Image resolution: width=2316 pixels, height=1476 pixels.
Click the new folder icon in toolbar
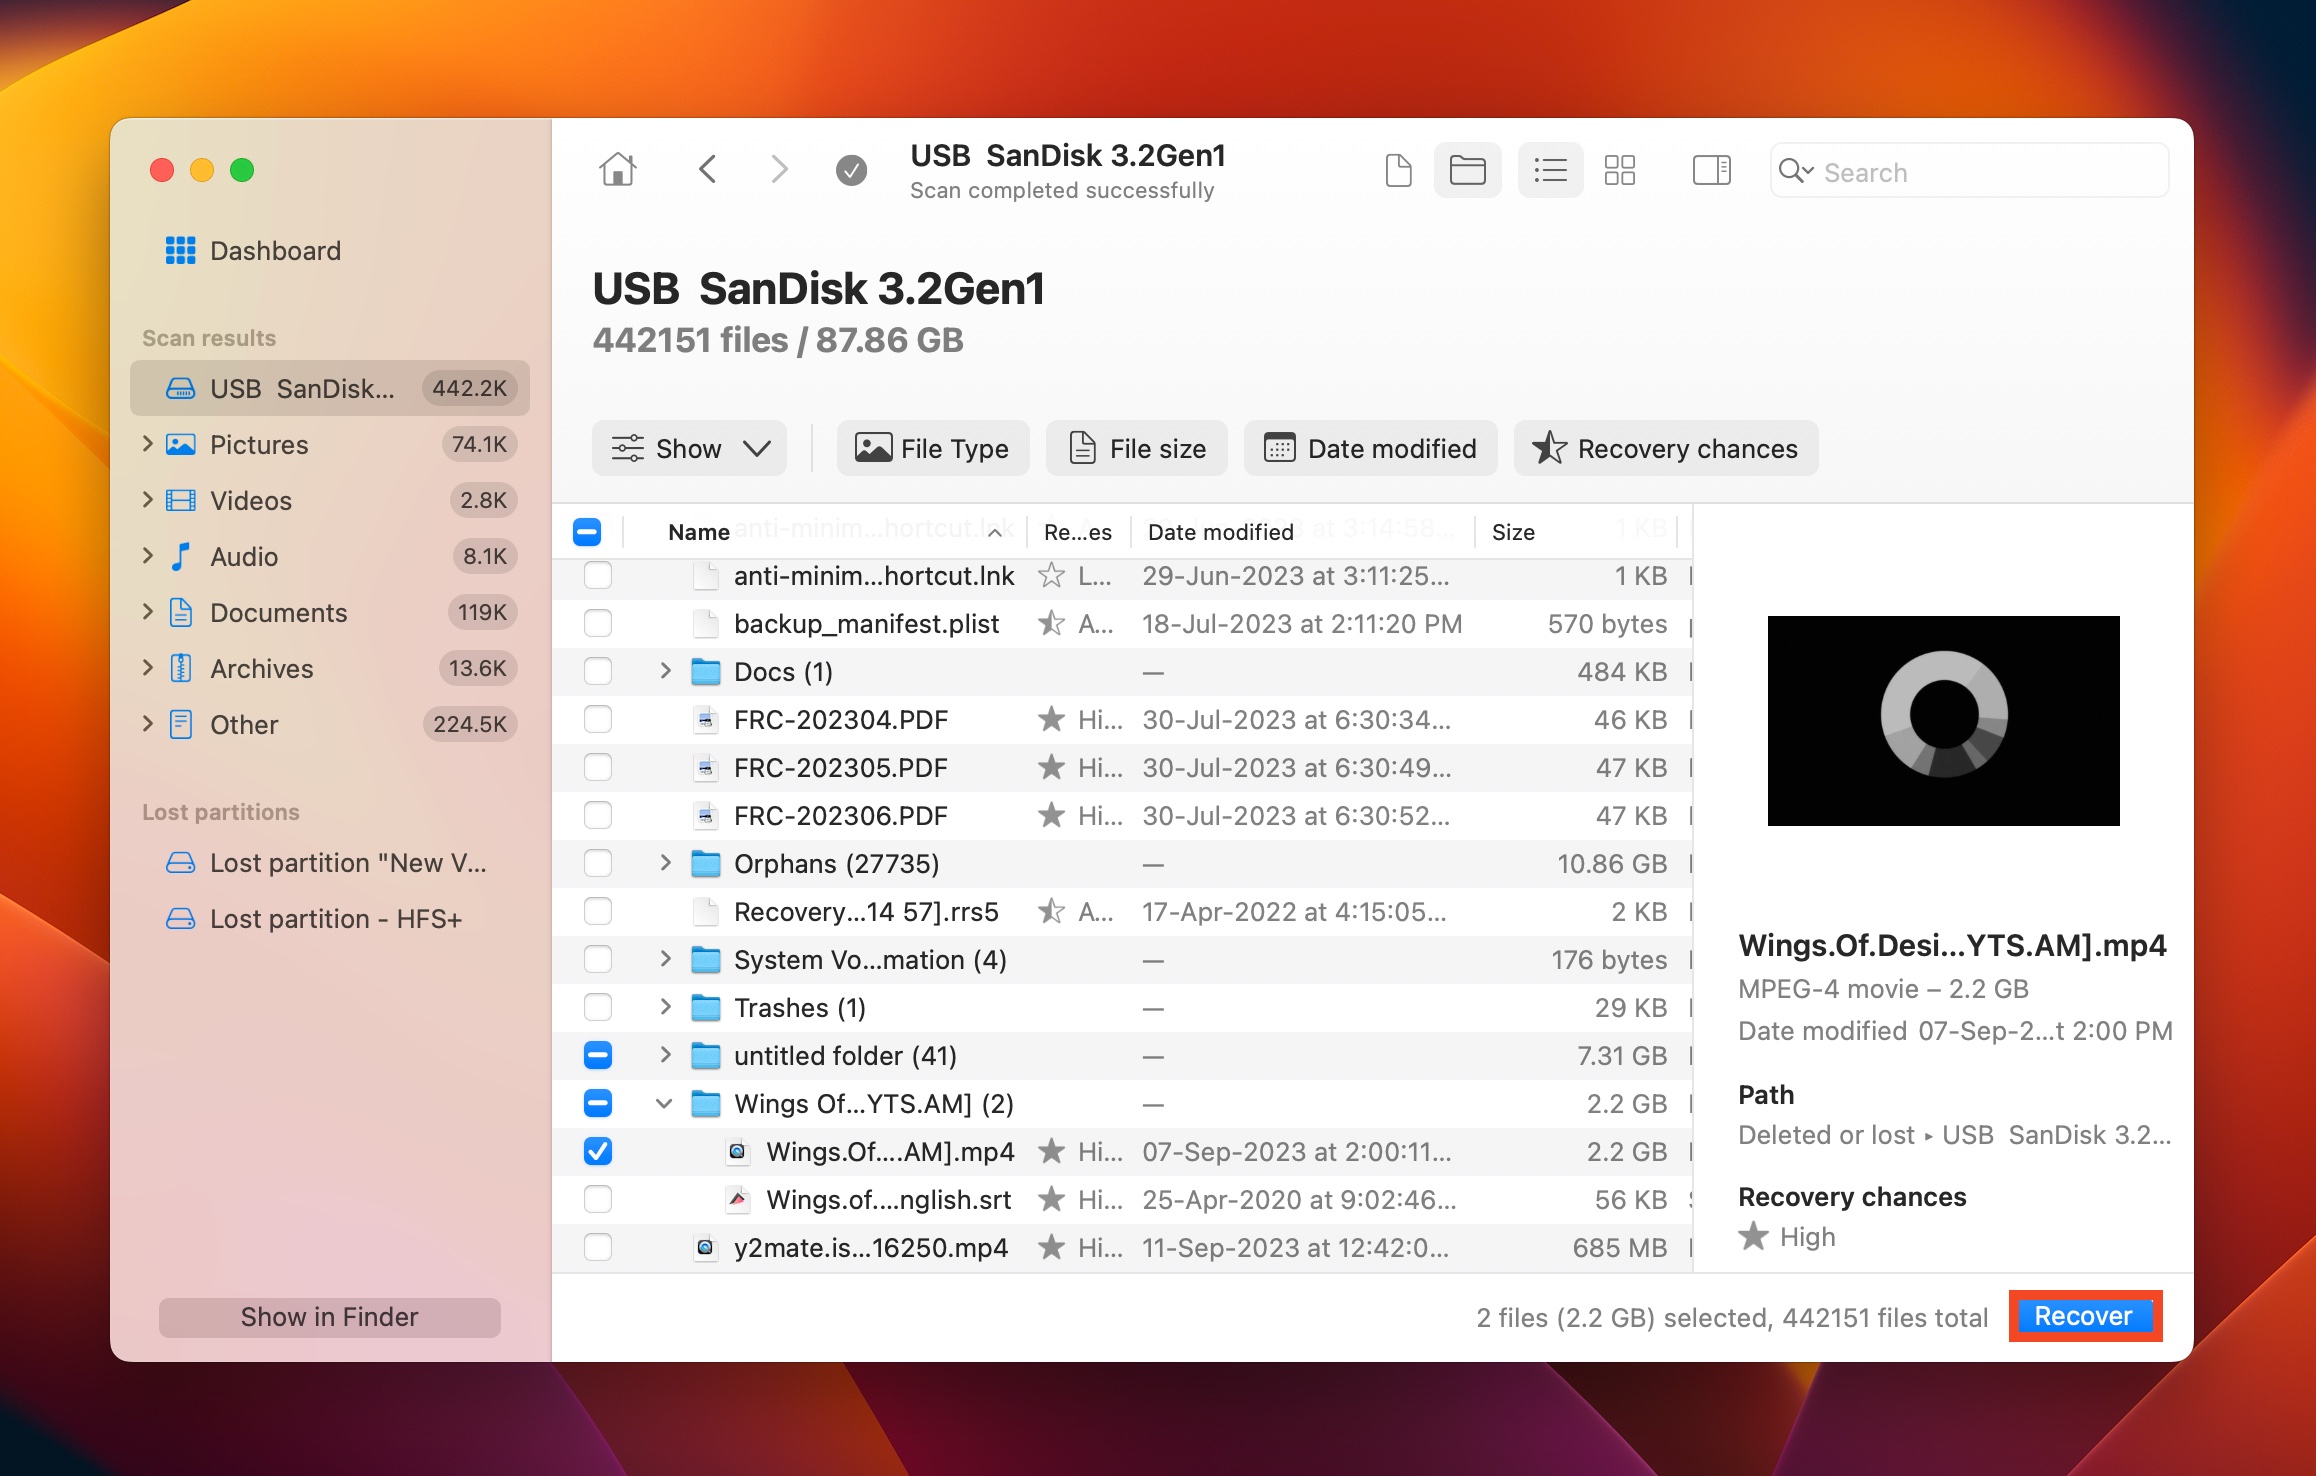pyautogui.click(x=1464, y=171)
